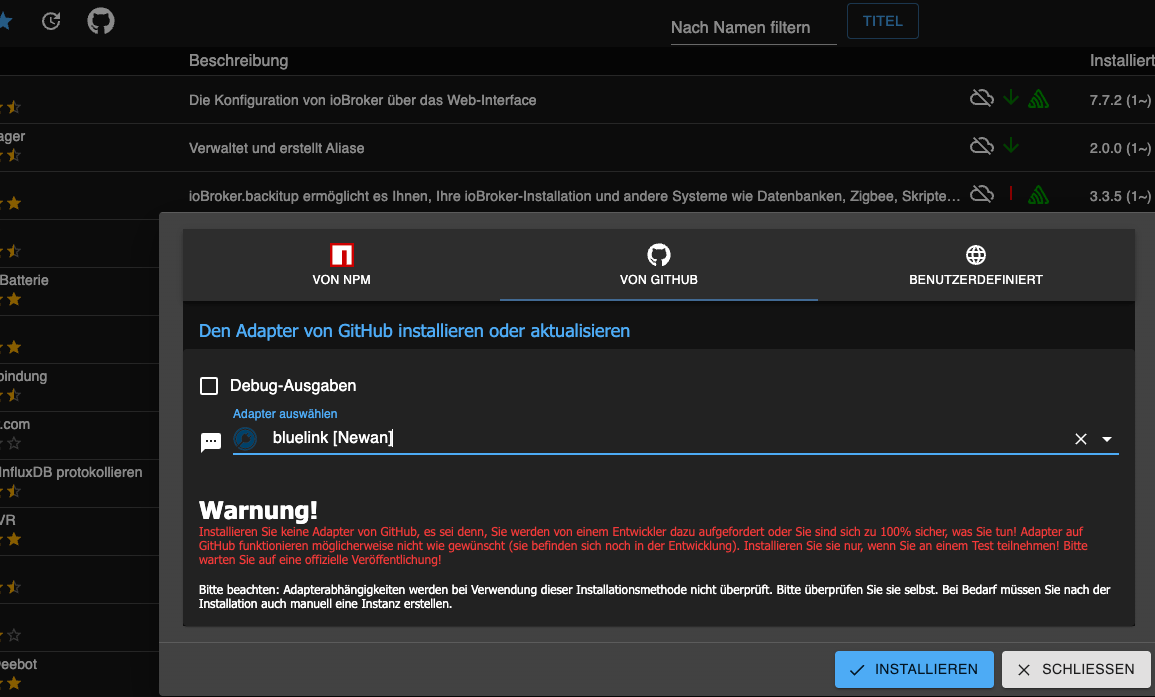Click the bluelink adapter logo icon
Viewport: 1155px width, 697px height.
tap(245, 438)
